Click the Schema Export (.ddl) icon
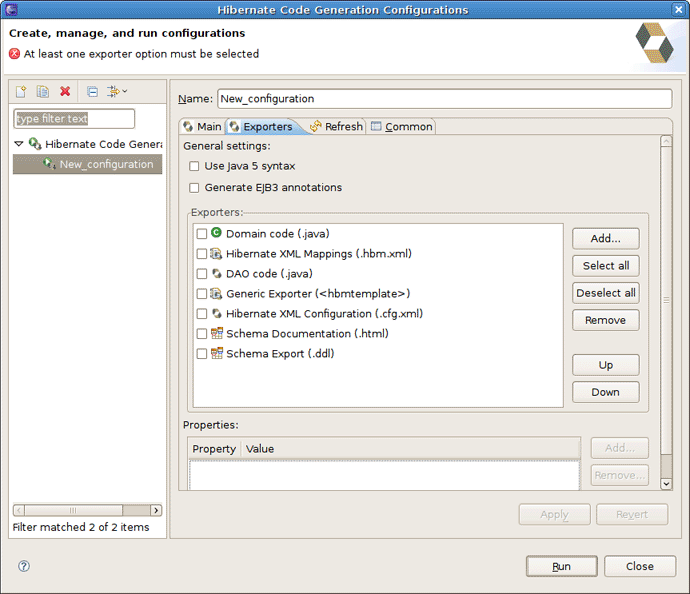The image size is (690, 594). coord(216,353)
